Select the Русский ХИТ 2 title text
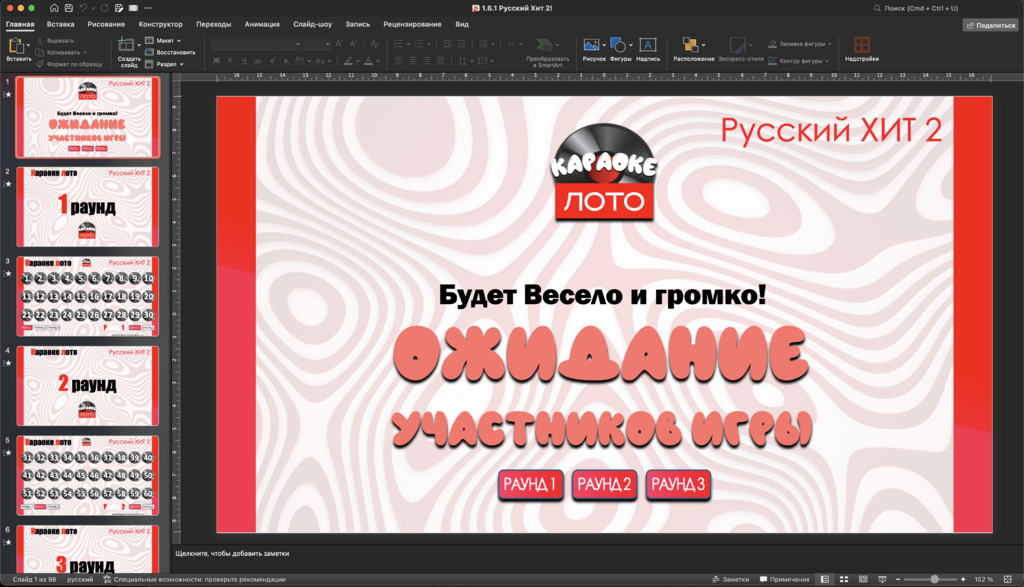This screenshot has height=587, width=1024. [x=831, y=130]
